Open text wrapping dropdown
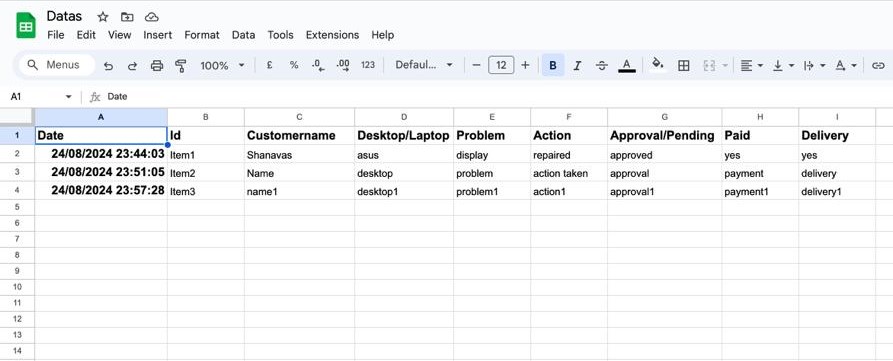The height and width of the screenshot is (361, 893). [814, 65]
